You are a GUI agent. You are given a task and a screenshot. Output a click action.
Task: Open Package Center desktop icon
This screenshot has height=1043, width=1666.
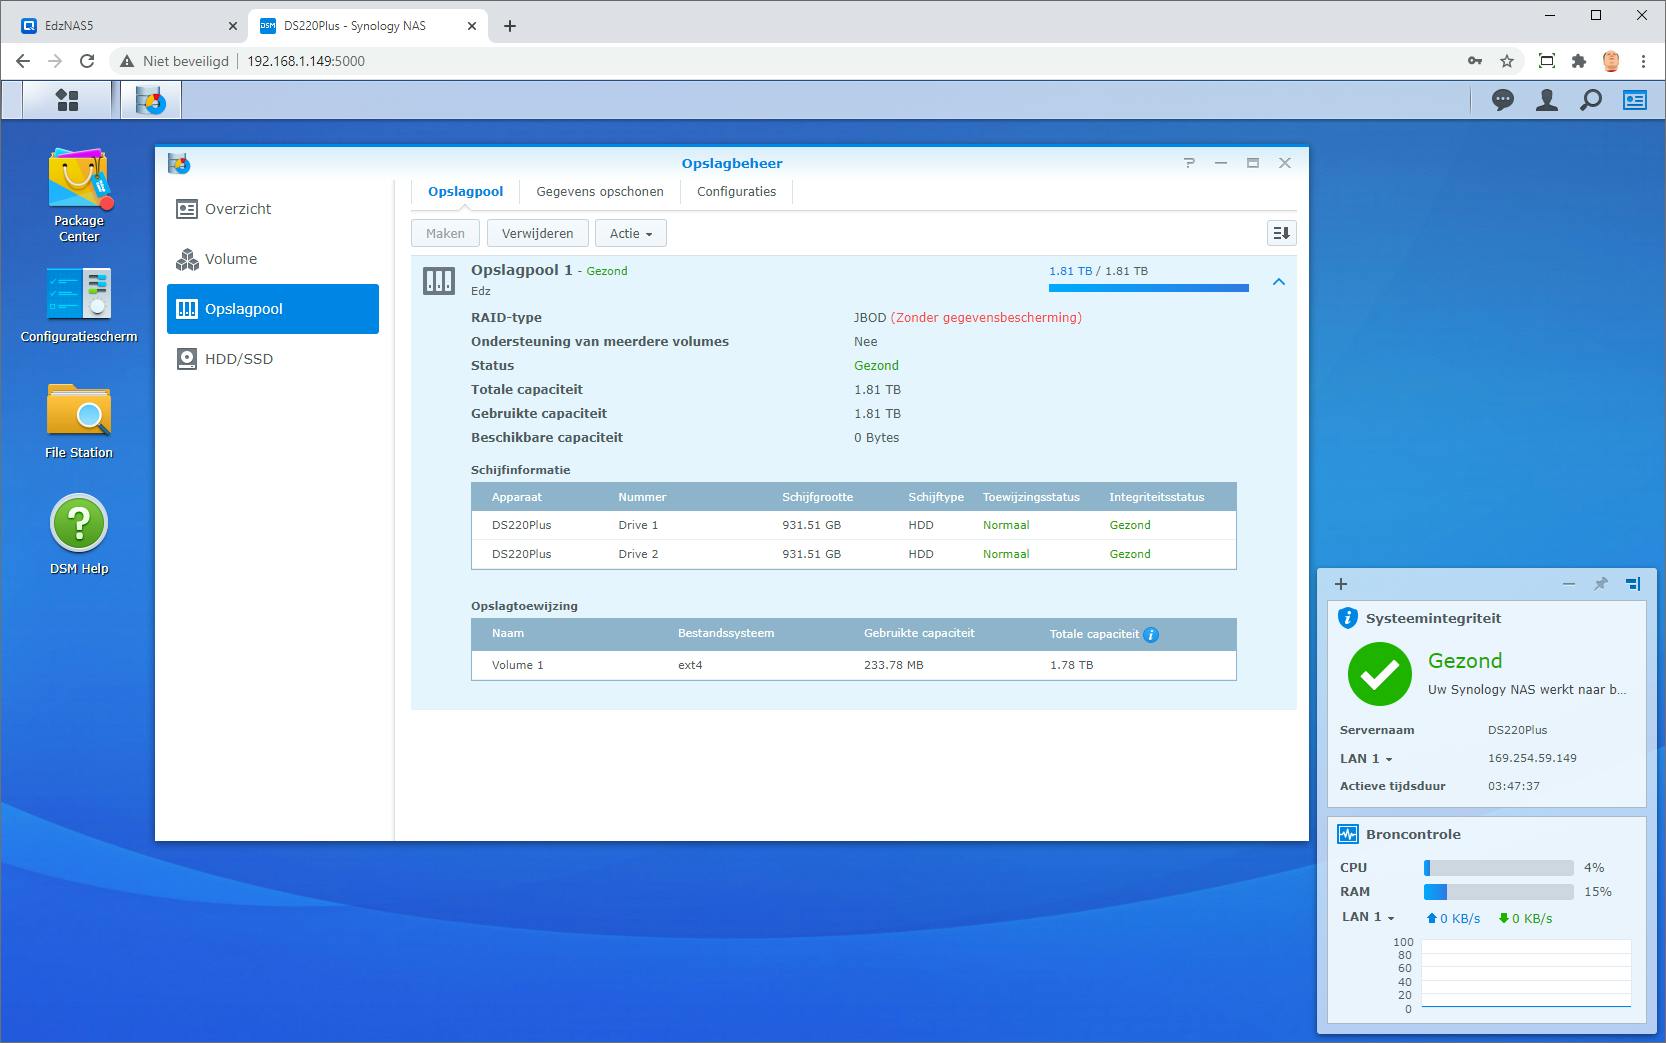[x=78, y=182]
